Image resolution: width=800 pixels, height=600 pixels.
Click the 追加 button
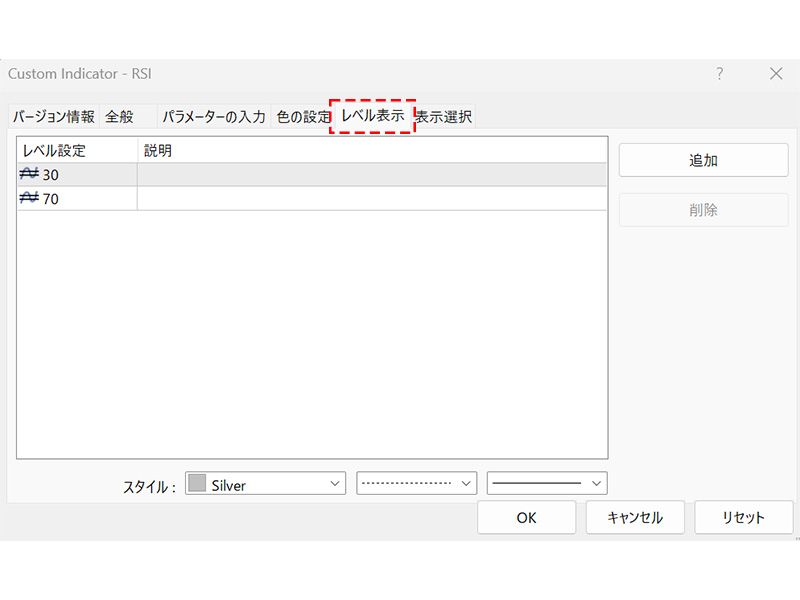point(703,160)
